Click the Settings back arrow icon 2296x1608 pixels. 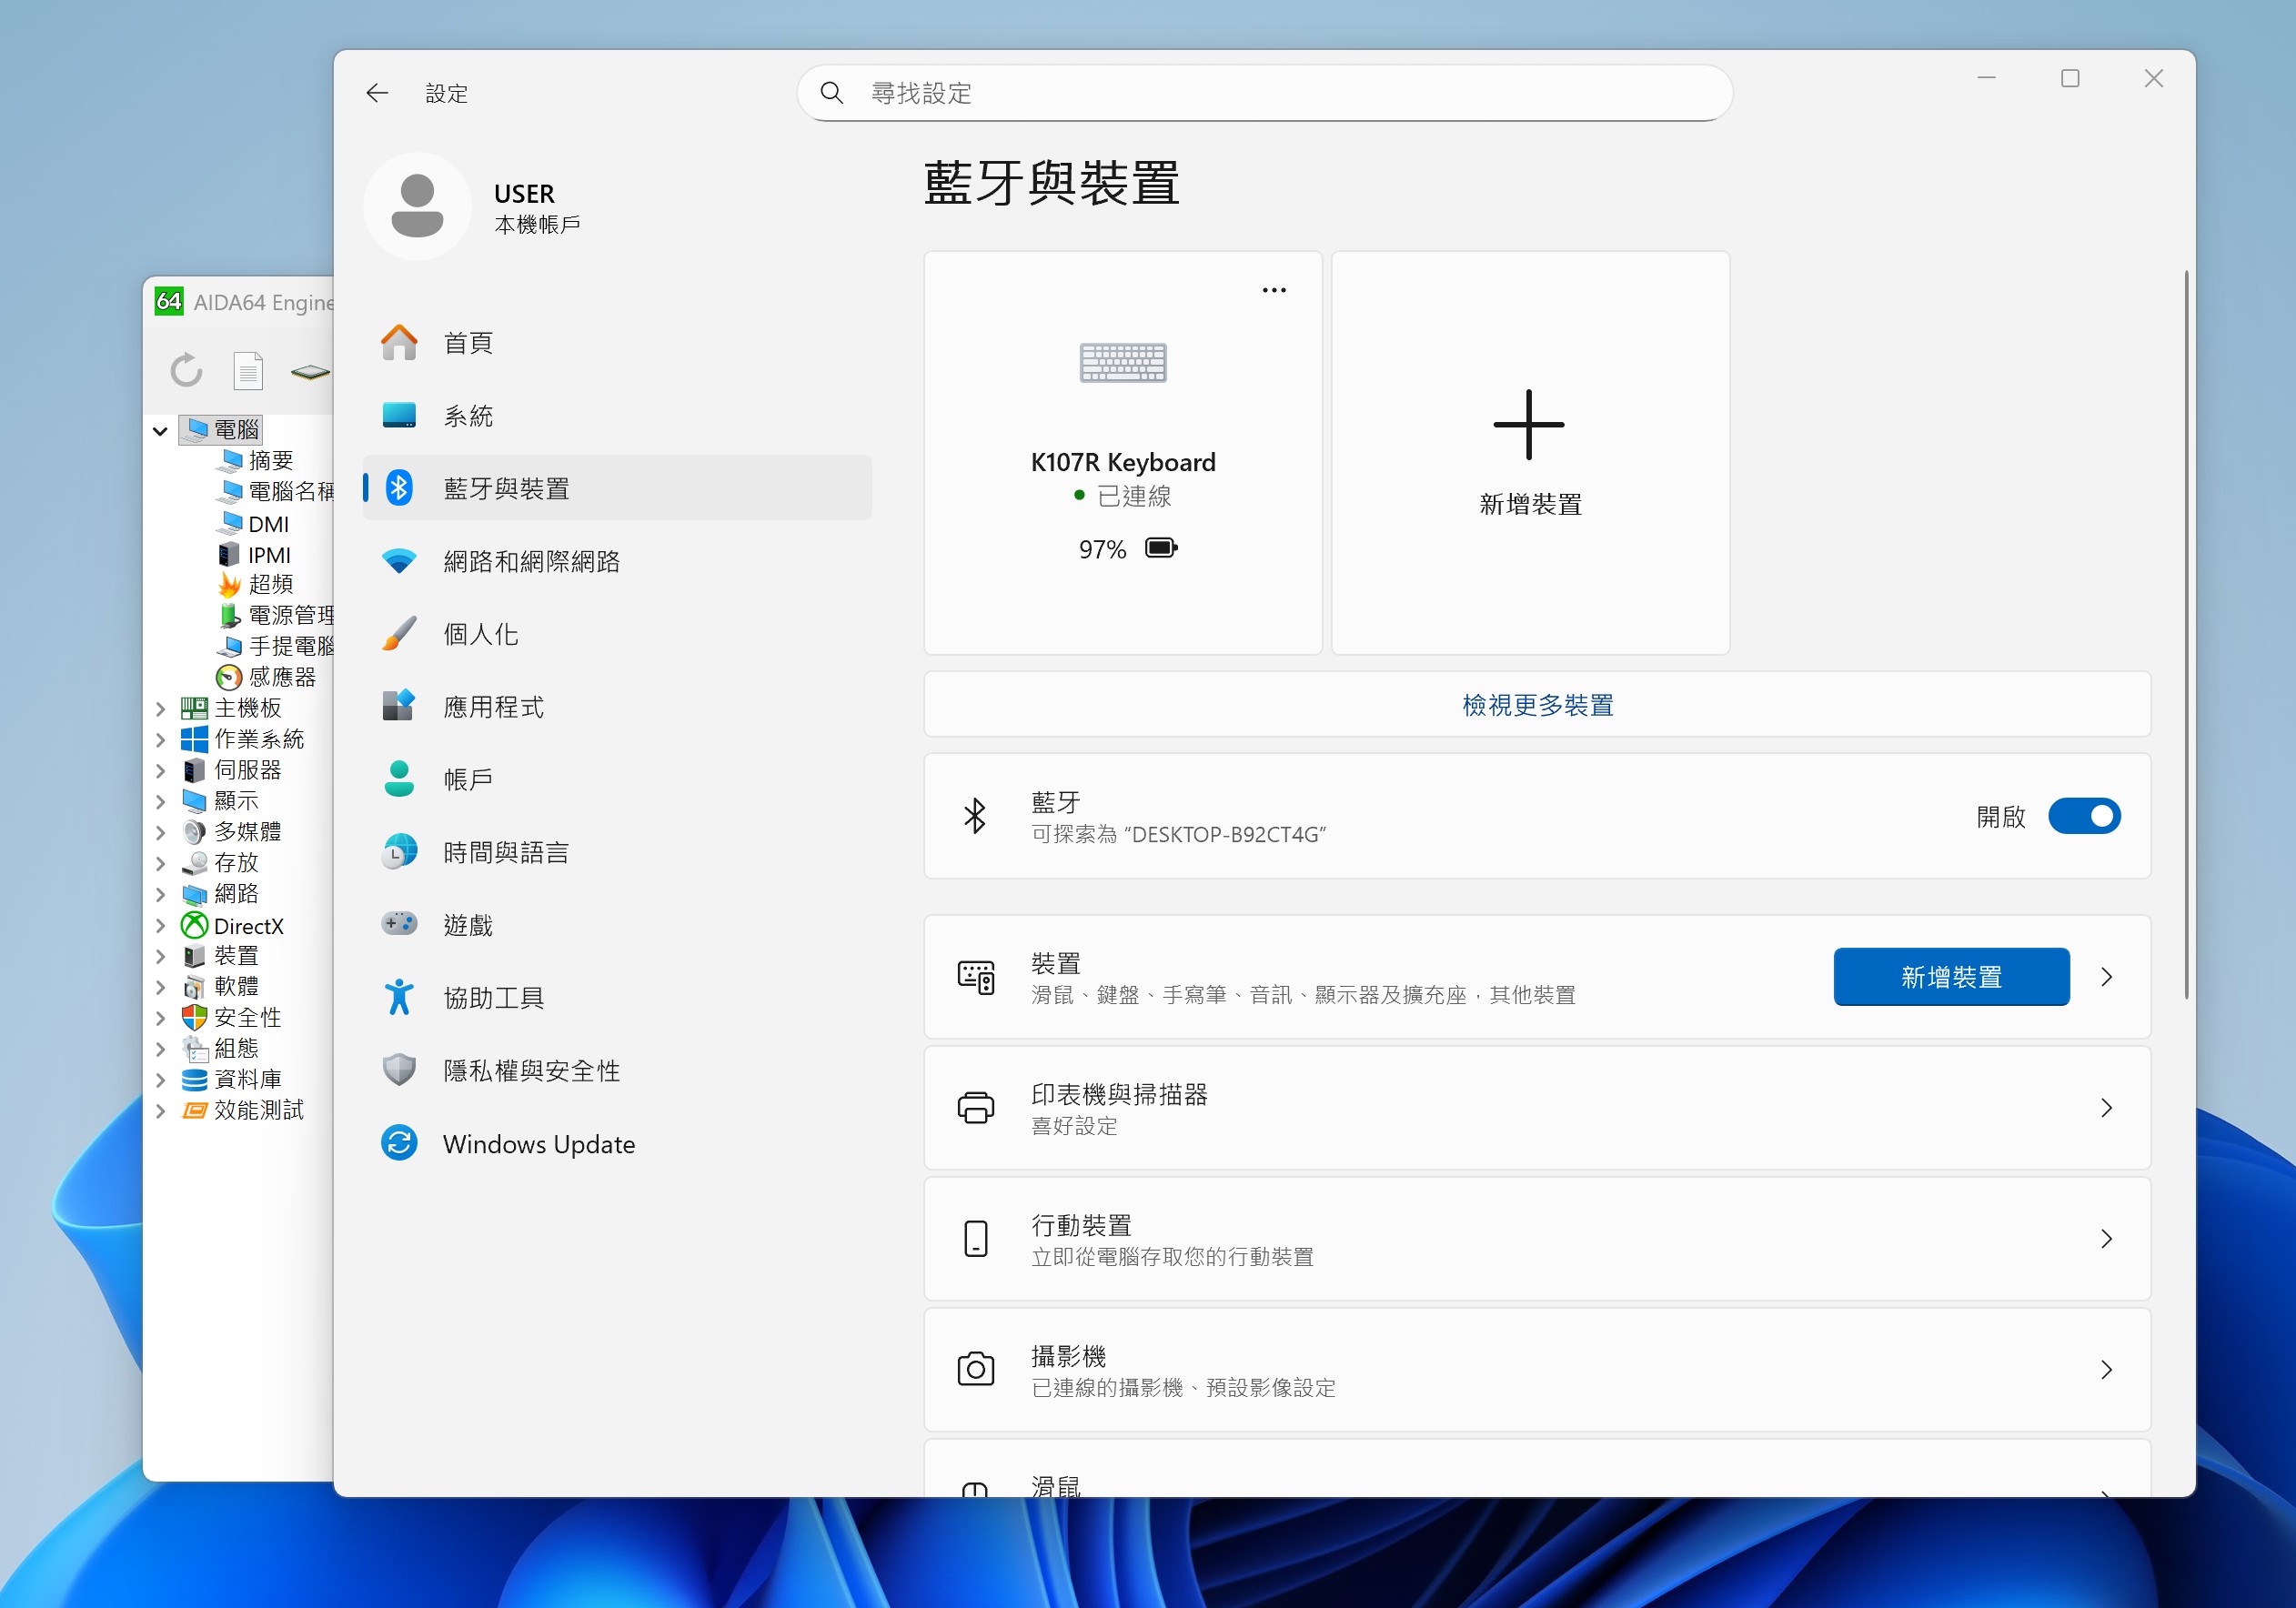(377, 93)
